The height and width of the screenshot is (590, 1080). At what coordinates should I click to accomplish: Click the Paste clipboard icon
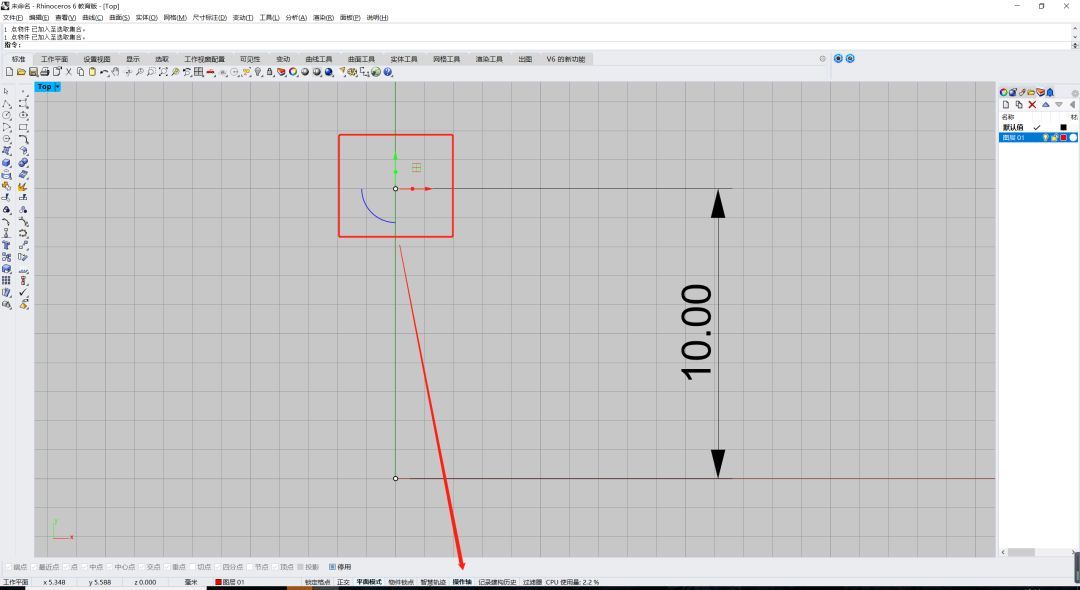pyautogui.click(x=92, y=72)
